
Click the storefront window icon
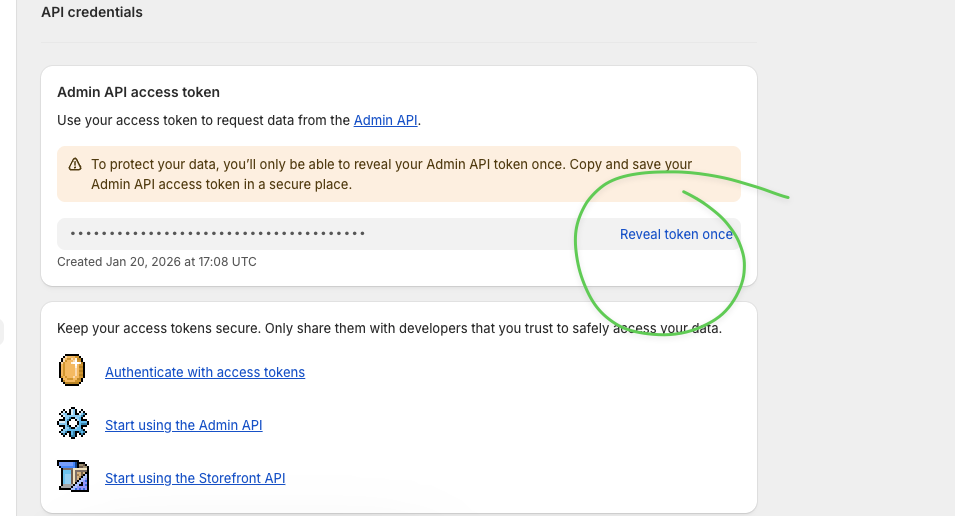(73, 476)
